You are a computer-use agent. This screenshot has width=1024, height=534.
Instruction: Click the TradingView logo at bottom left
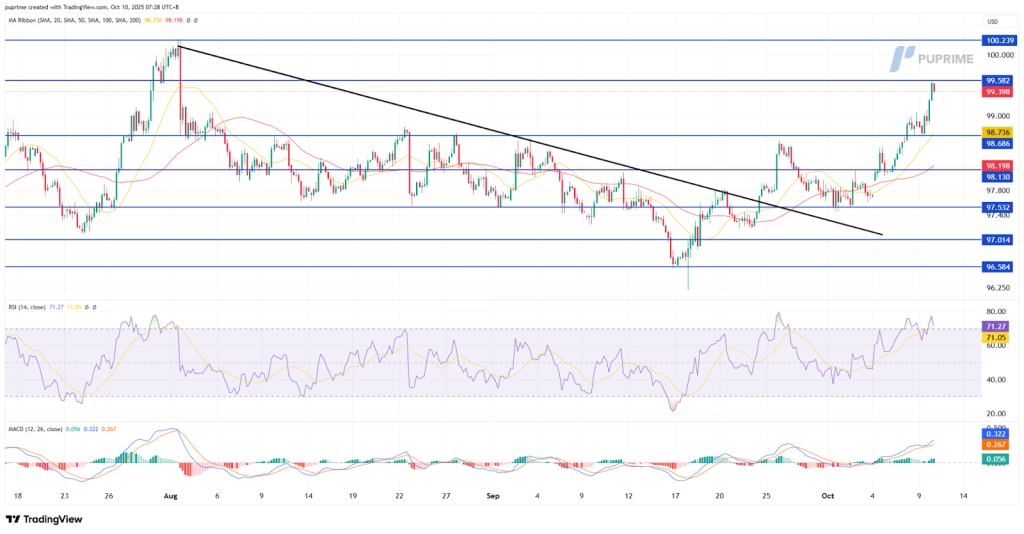(x=40, y=519)
